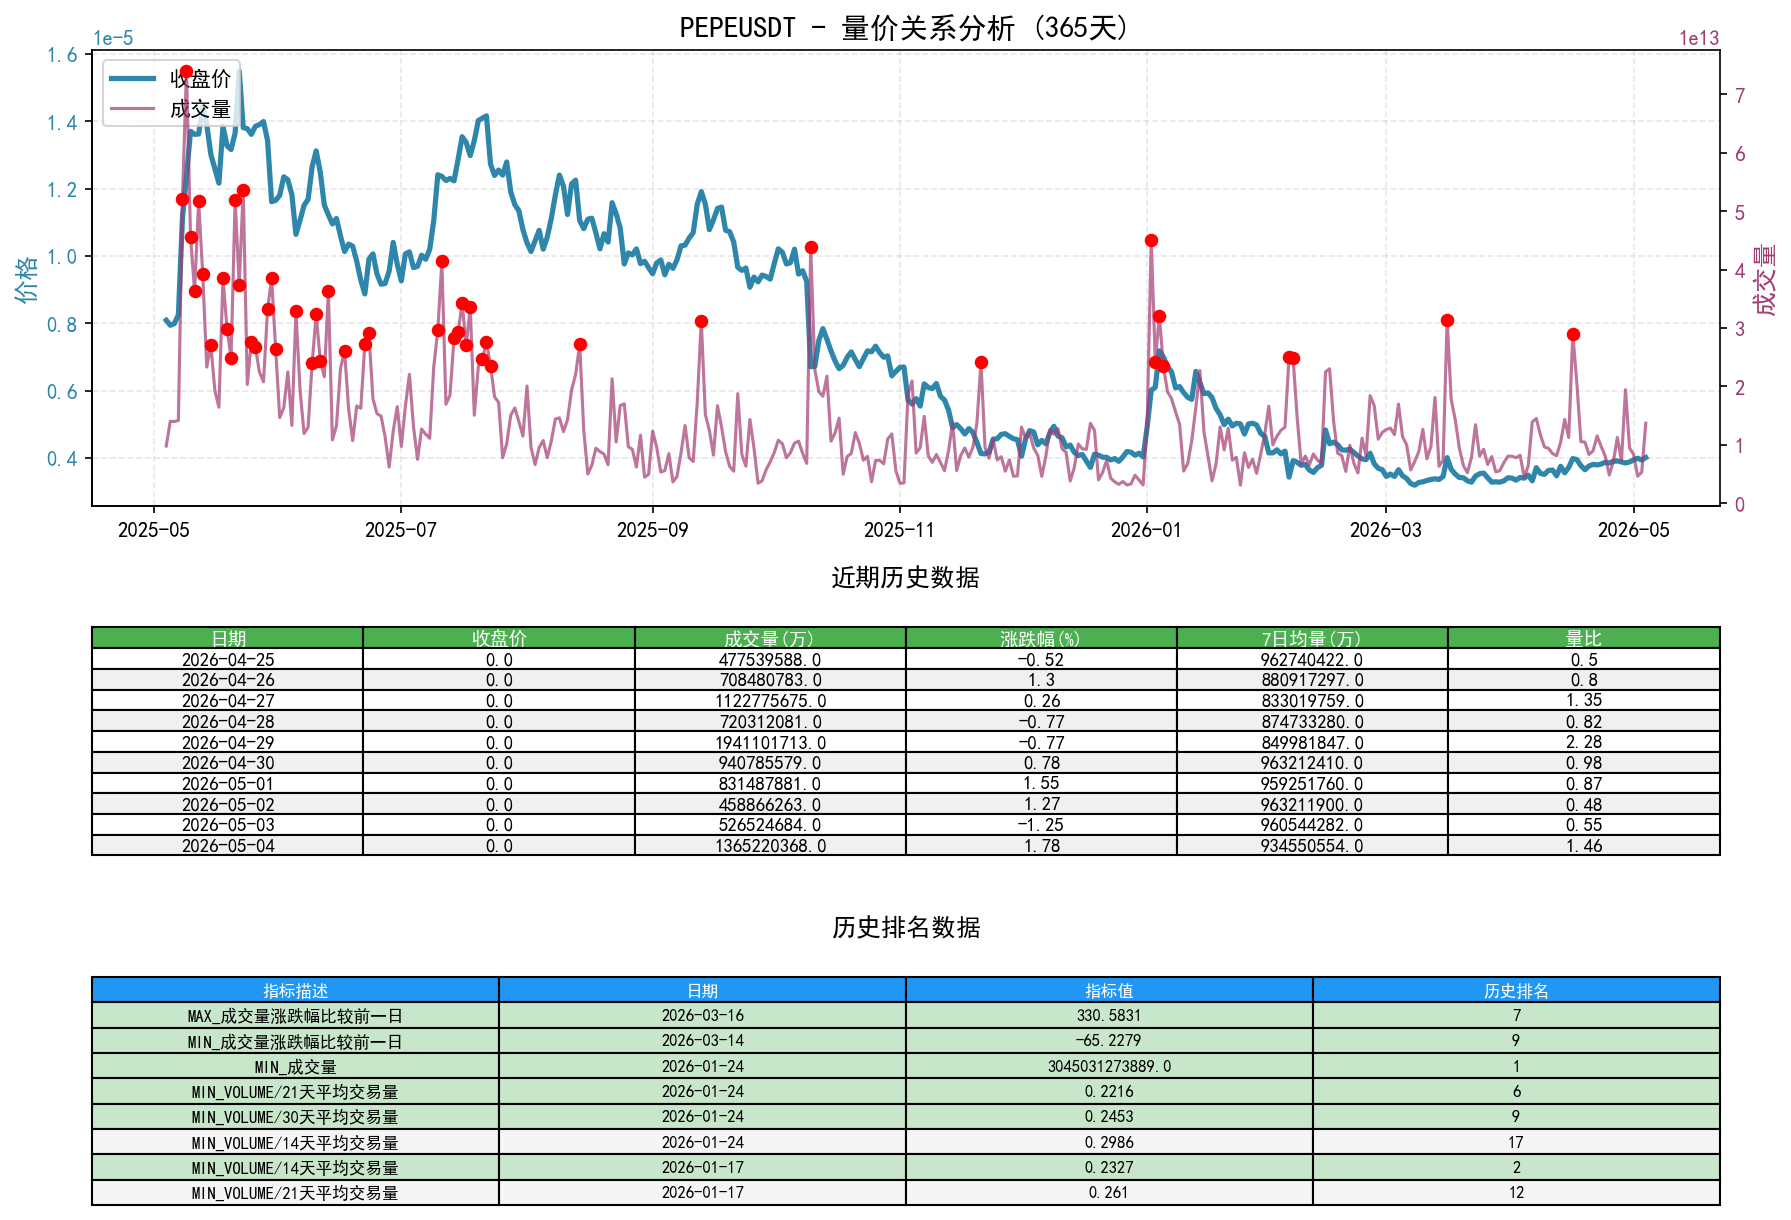Screen dimensions: 1791x1220
Task: Click the 1e-5 scale label above left axis
Action: pos(113,39)
